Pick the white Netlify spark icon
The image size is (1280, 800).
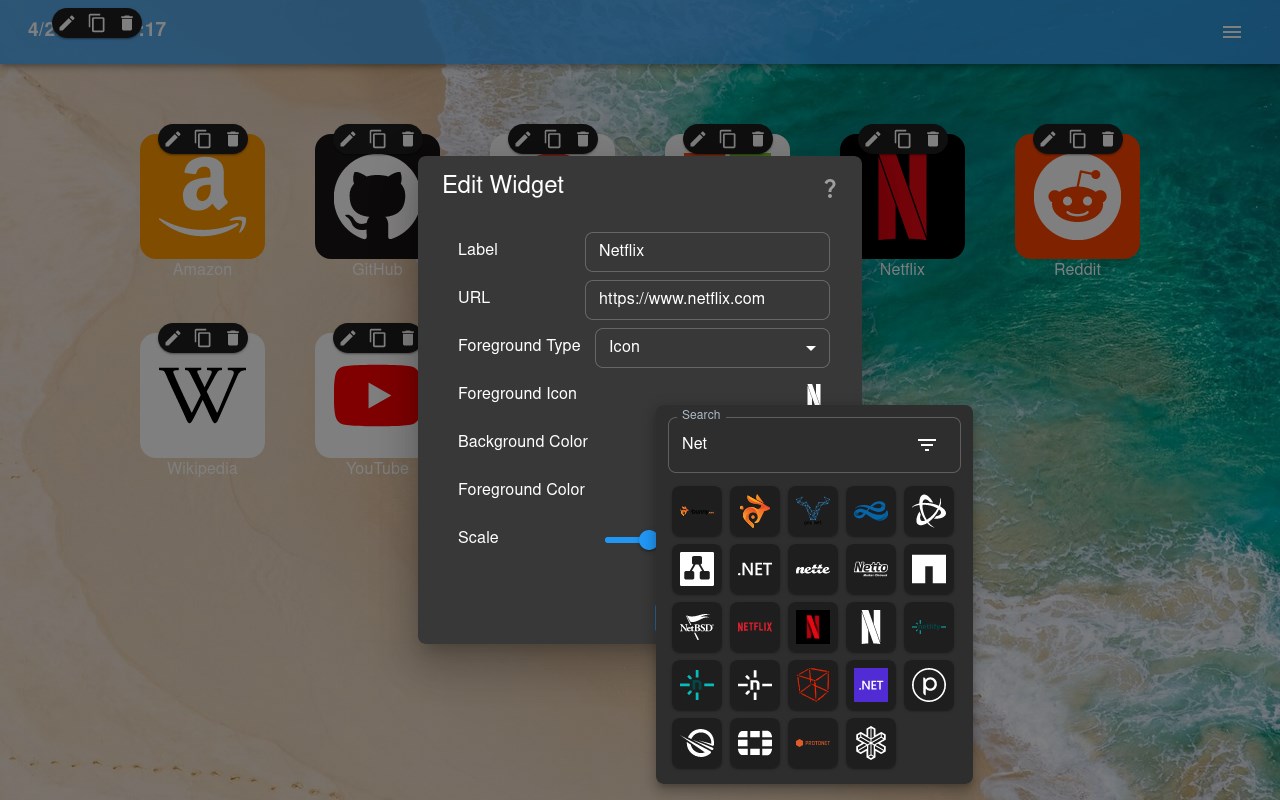[755, 685]
